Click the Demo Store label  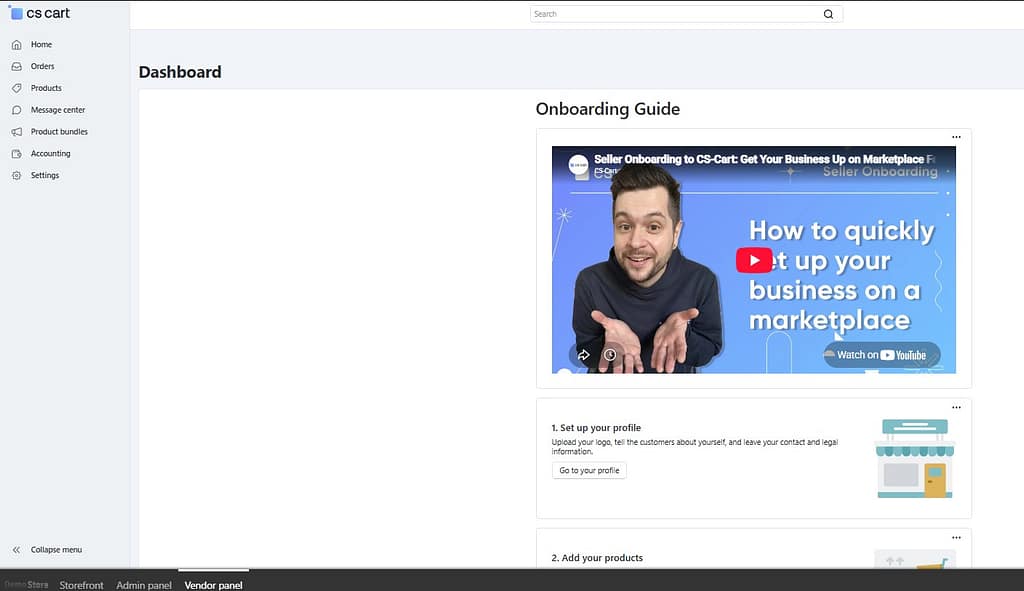click(26, 584)
